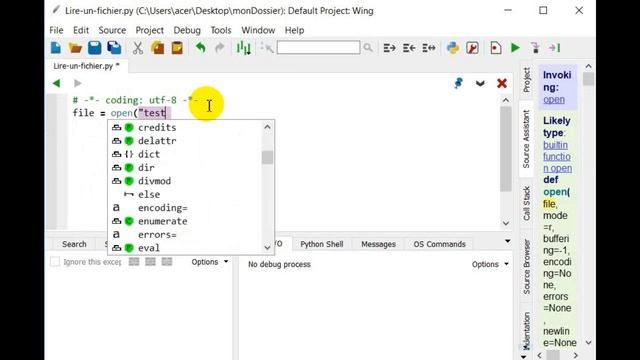Follow the 'builtin function open' link

557,157
